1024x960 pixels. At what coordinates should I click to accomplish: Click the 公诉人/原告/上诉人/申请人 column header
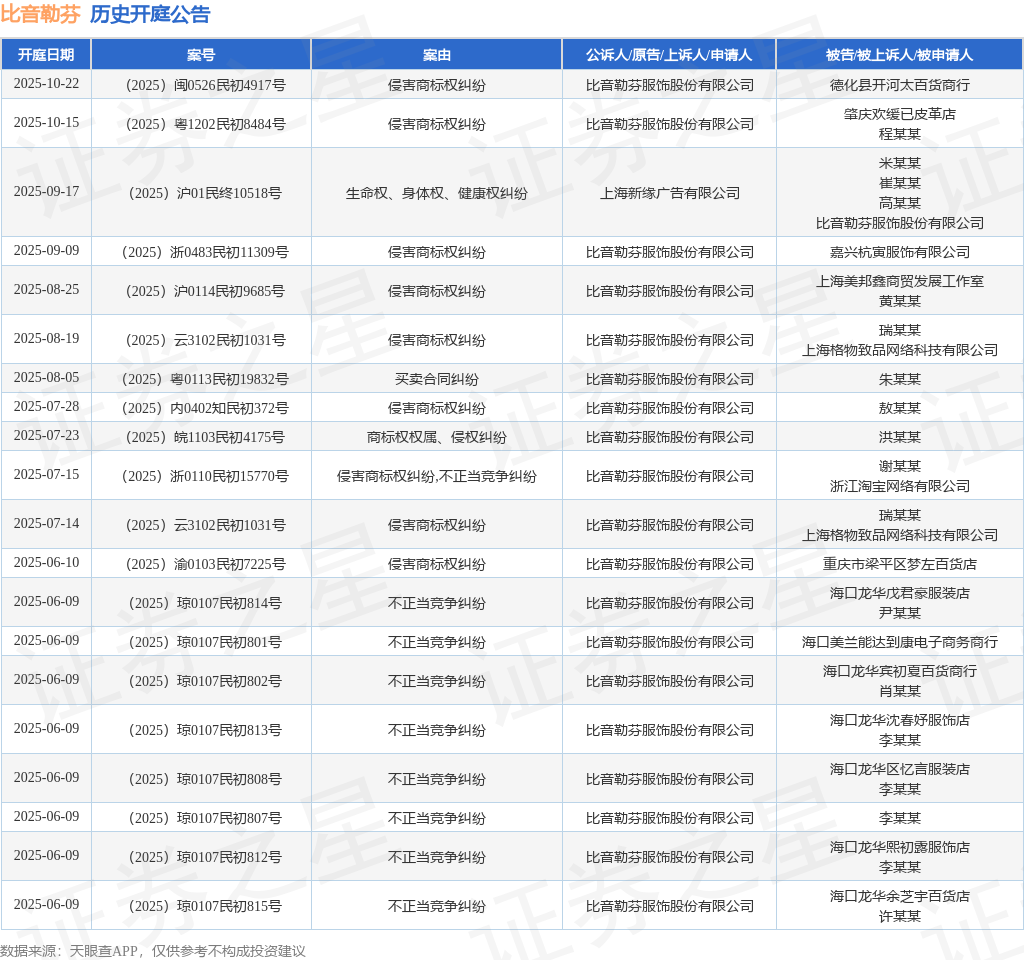click(x=669, y=55)
